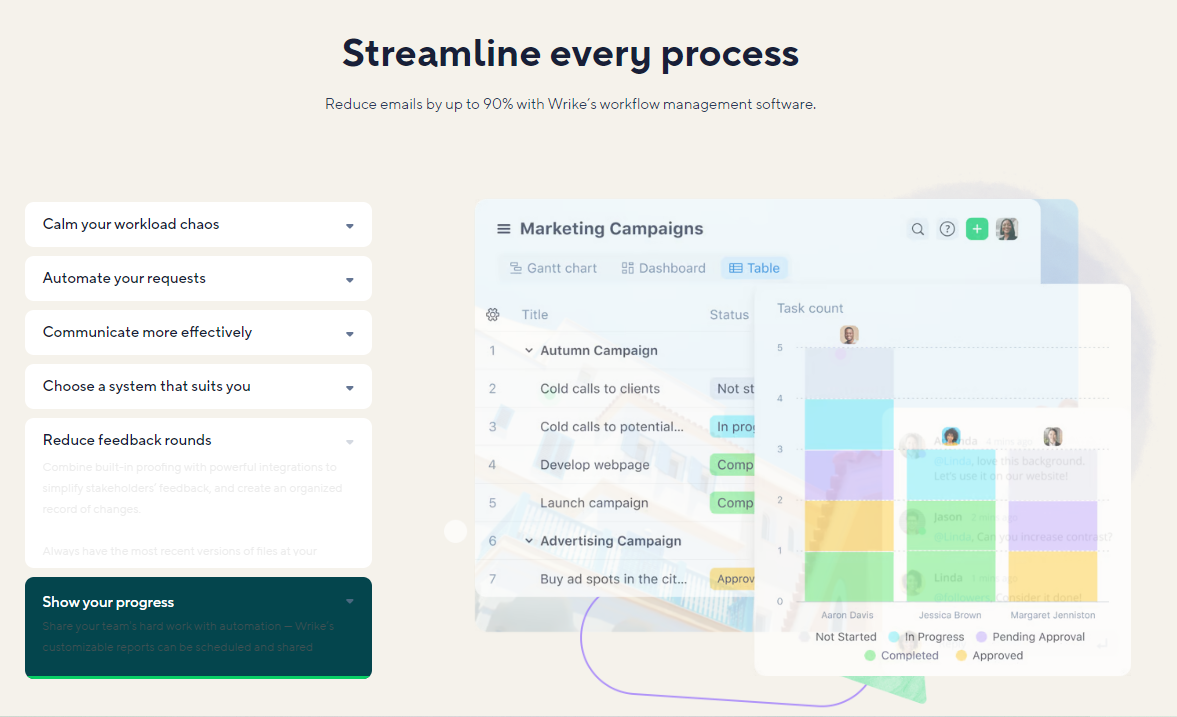The width and height of the screenshot is (1177, 717).
Task: Click the Status column header
Action: (729, 315)
